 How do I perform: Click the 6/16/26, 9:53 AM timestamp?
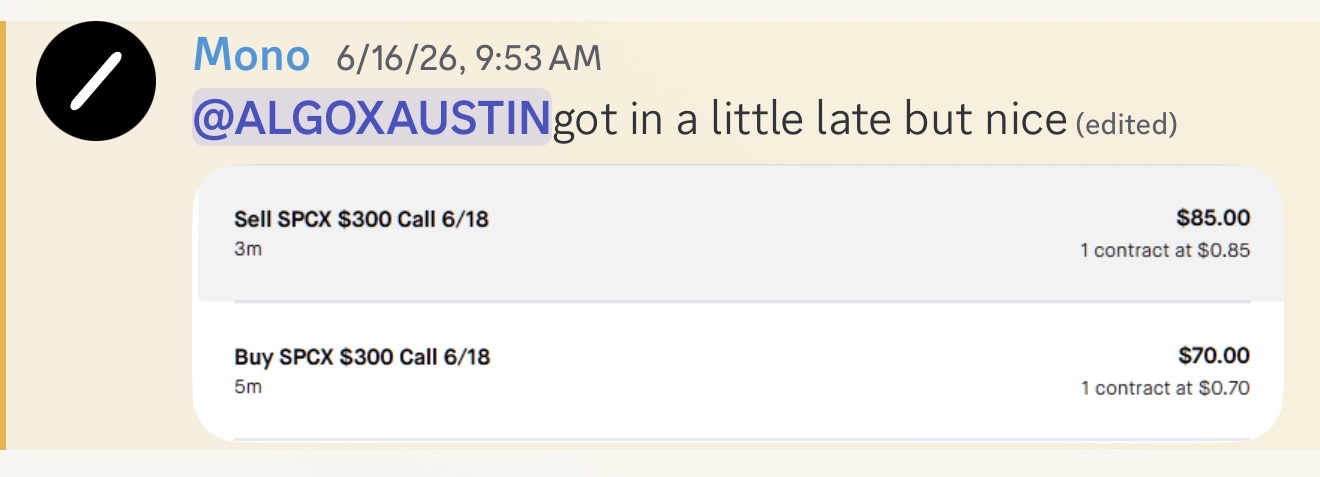coord(469,58)
